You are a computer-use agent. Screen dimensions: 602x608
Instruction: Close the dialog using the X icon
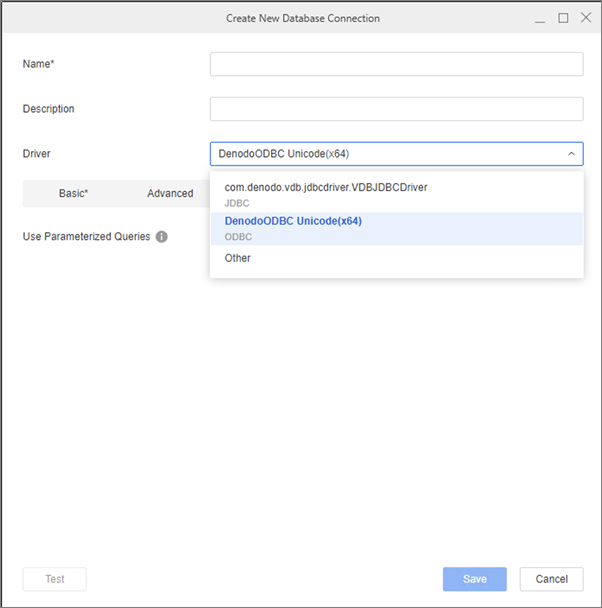(x=586, y=18)
